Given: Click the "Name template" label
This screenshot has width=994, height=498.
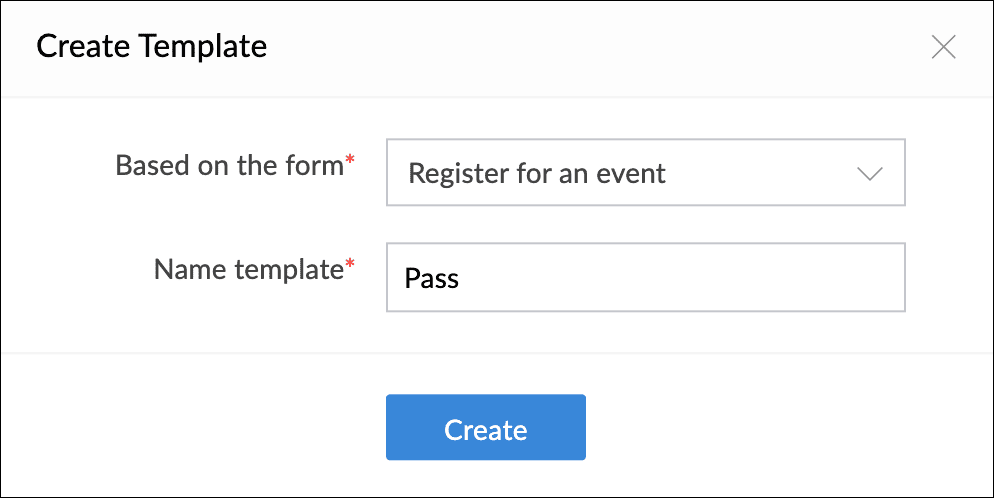Looking at the screenshot, I should click(x=248, y=269).
